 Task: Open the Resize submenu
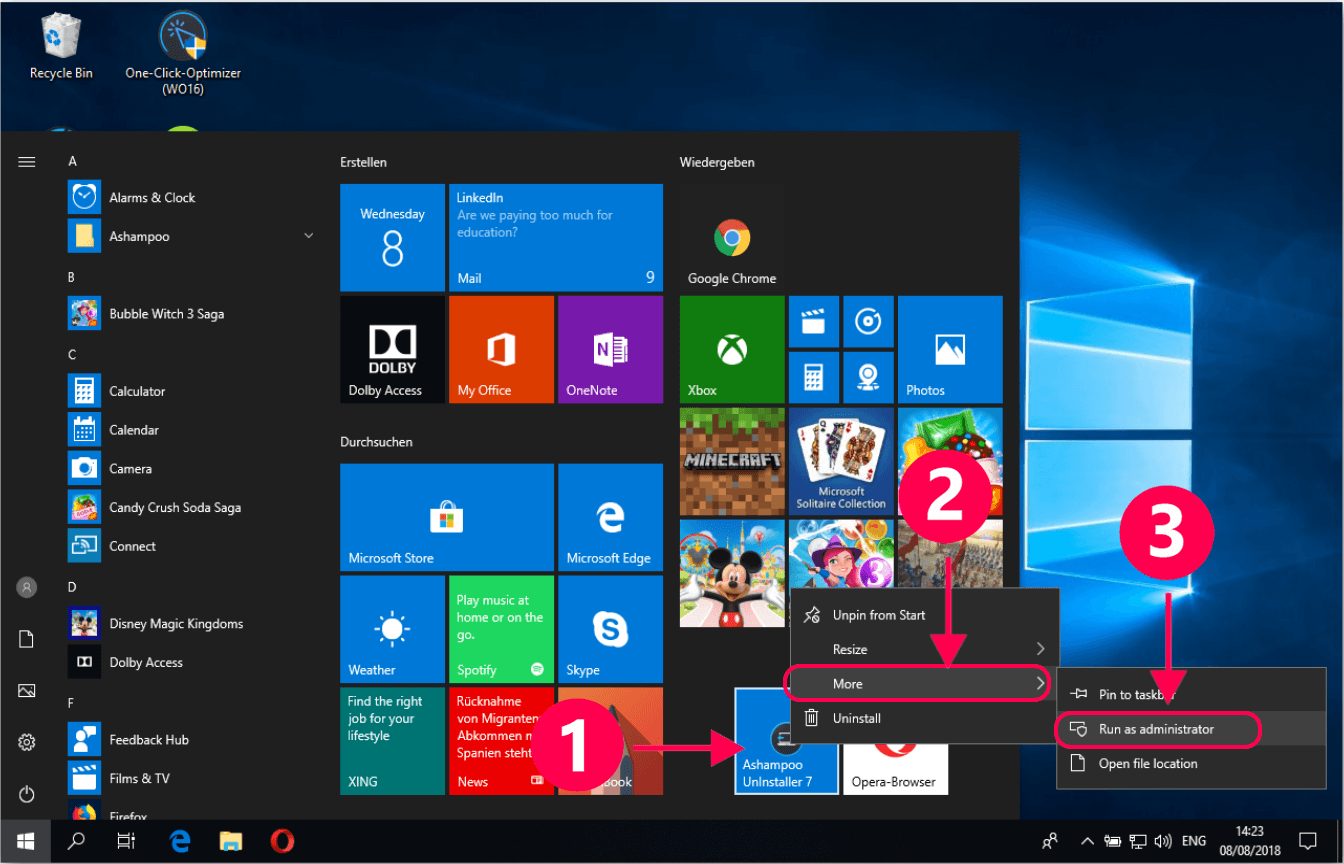coord(924,649)
